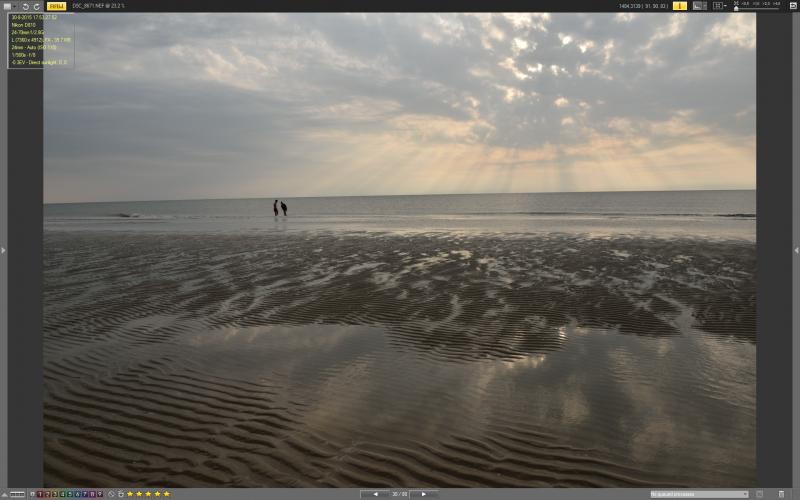Set rating to one star
The width and height of the screenshot is (800, 500).
point(130,494)
